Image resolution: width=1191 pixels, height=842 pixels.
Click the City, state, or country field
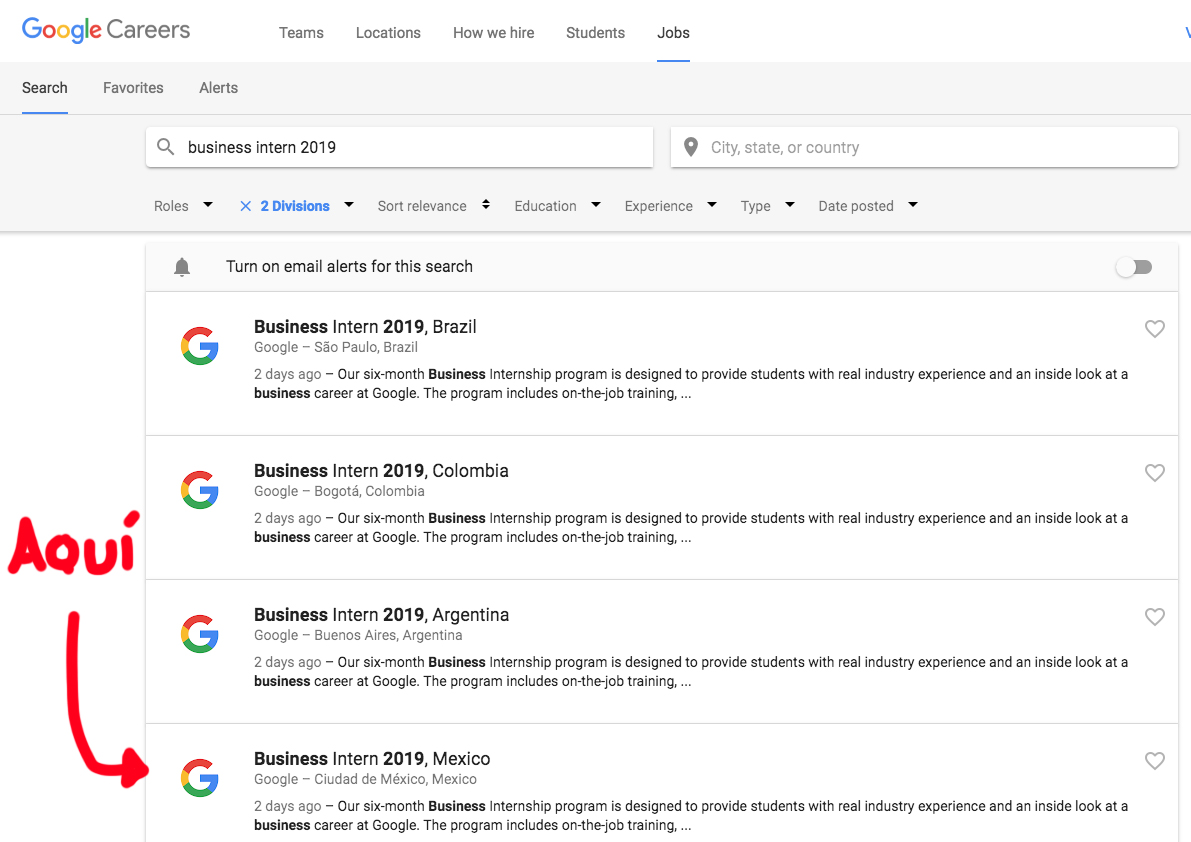[x=900, y=146]
